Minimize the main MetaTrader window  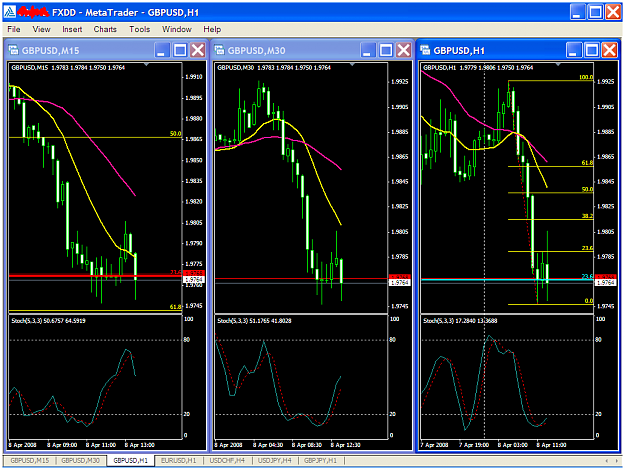click(577, 12)
